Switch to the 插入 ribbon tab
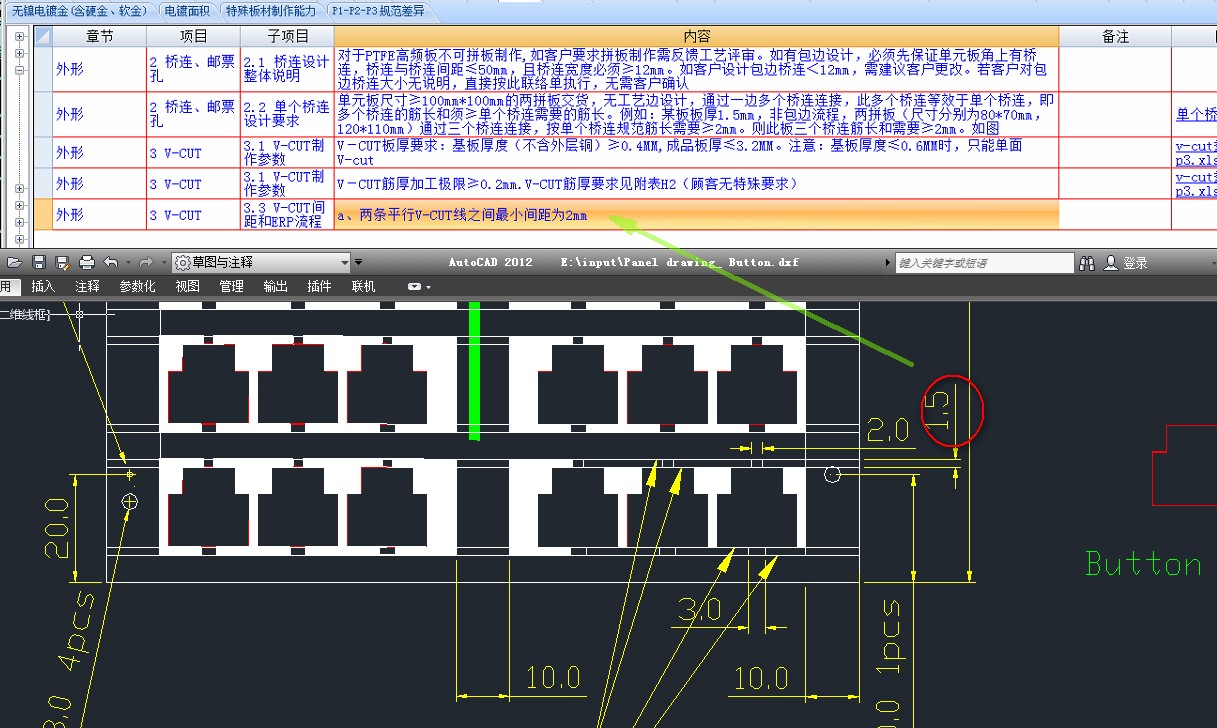Screen dimensions: 1217x728 43,286
